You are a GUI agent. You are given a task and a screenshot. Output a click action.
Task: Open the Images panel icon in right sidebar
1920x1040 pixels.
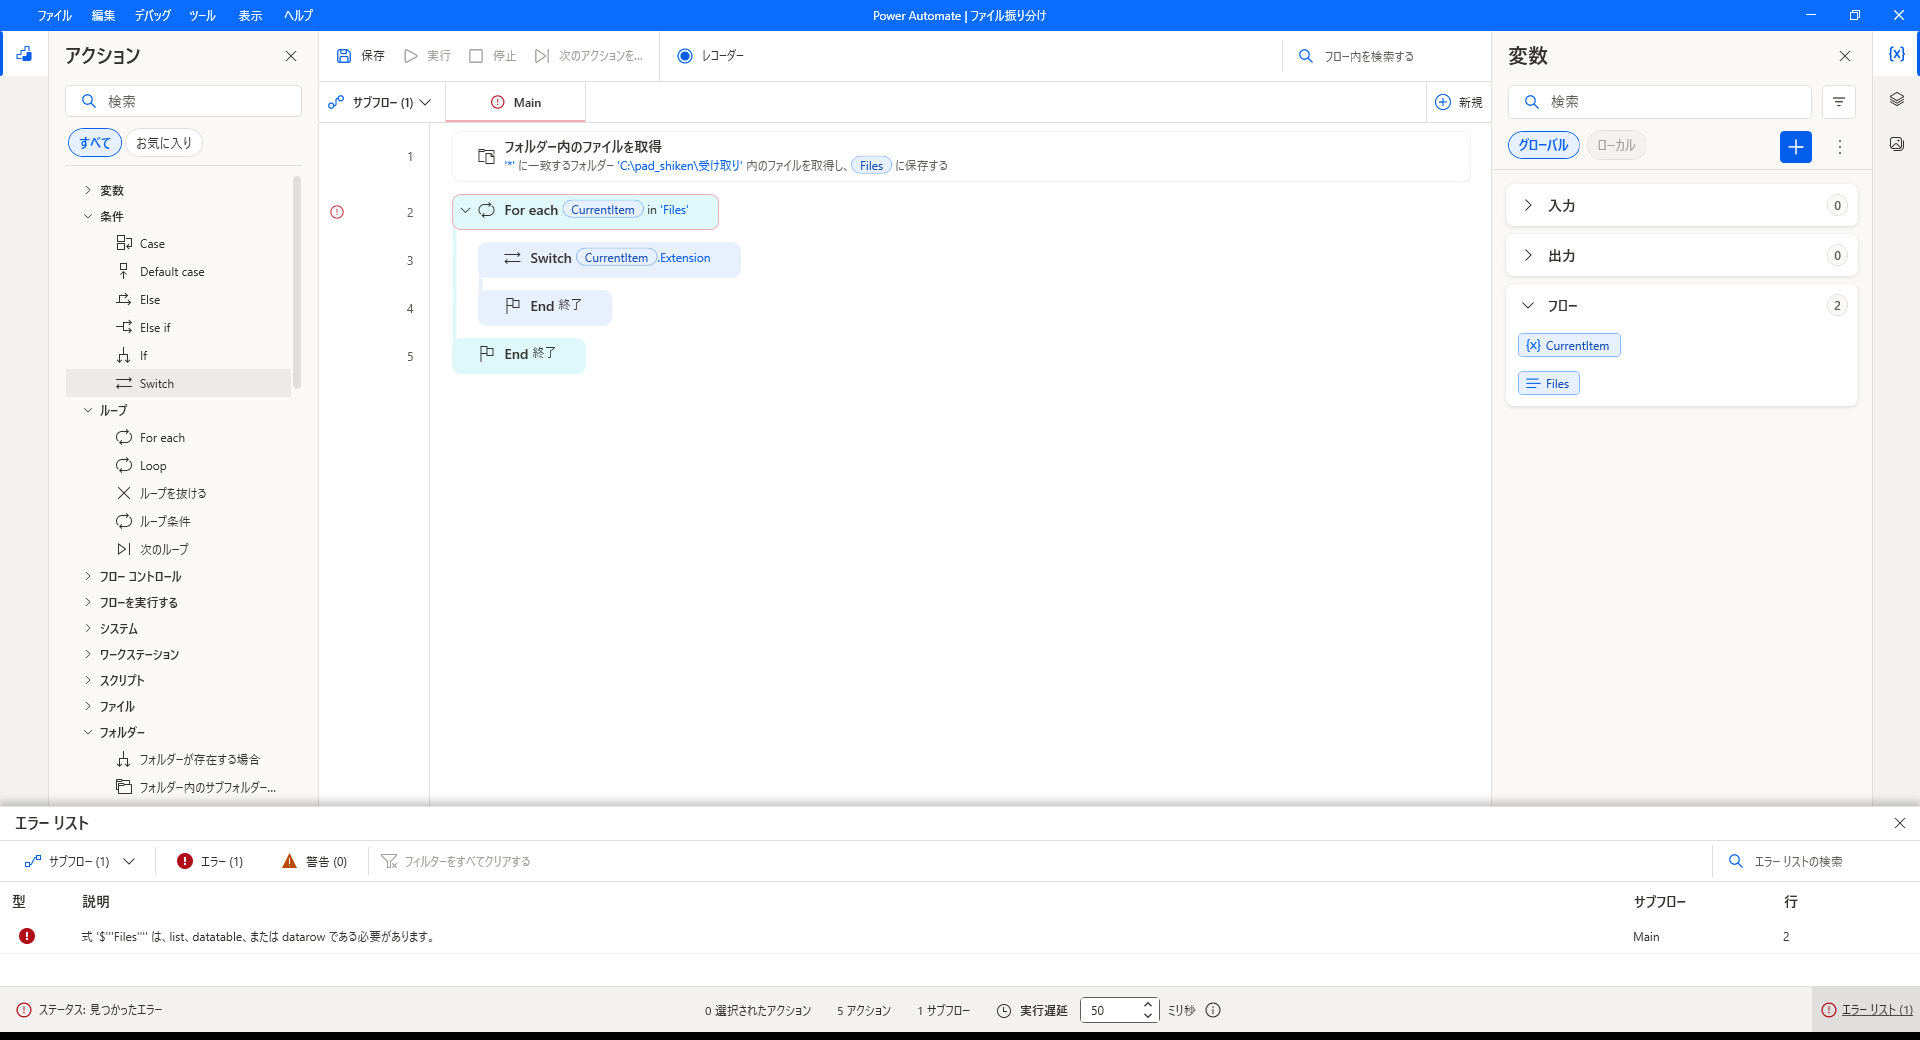(1896, 144)
